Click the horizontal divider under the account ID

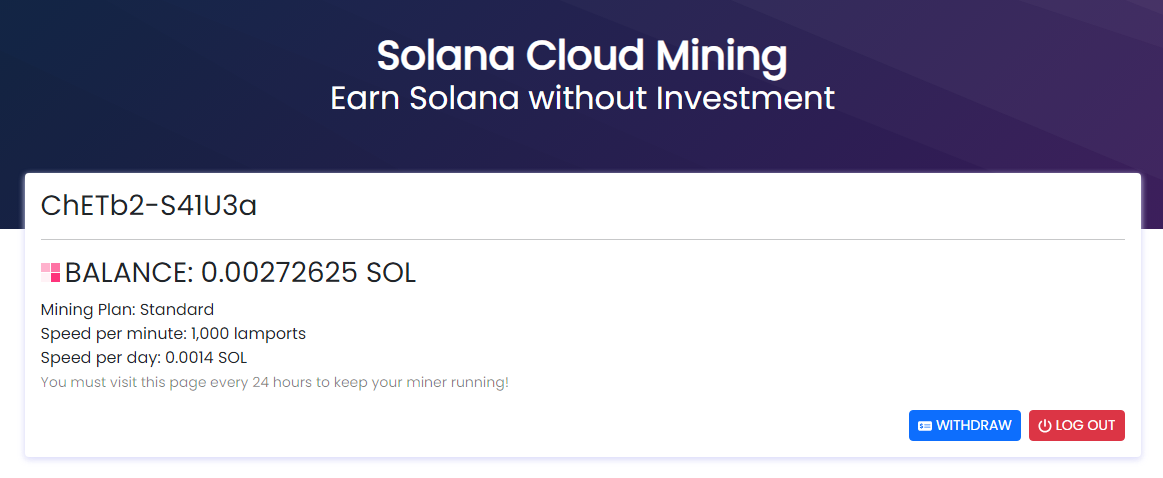point(582,240)
